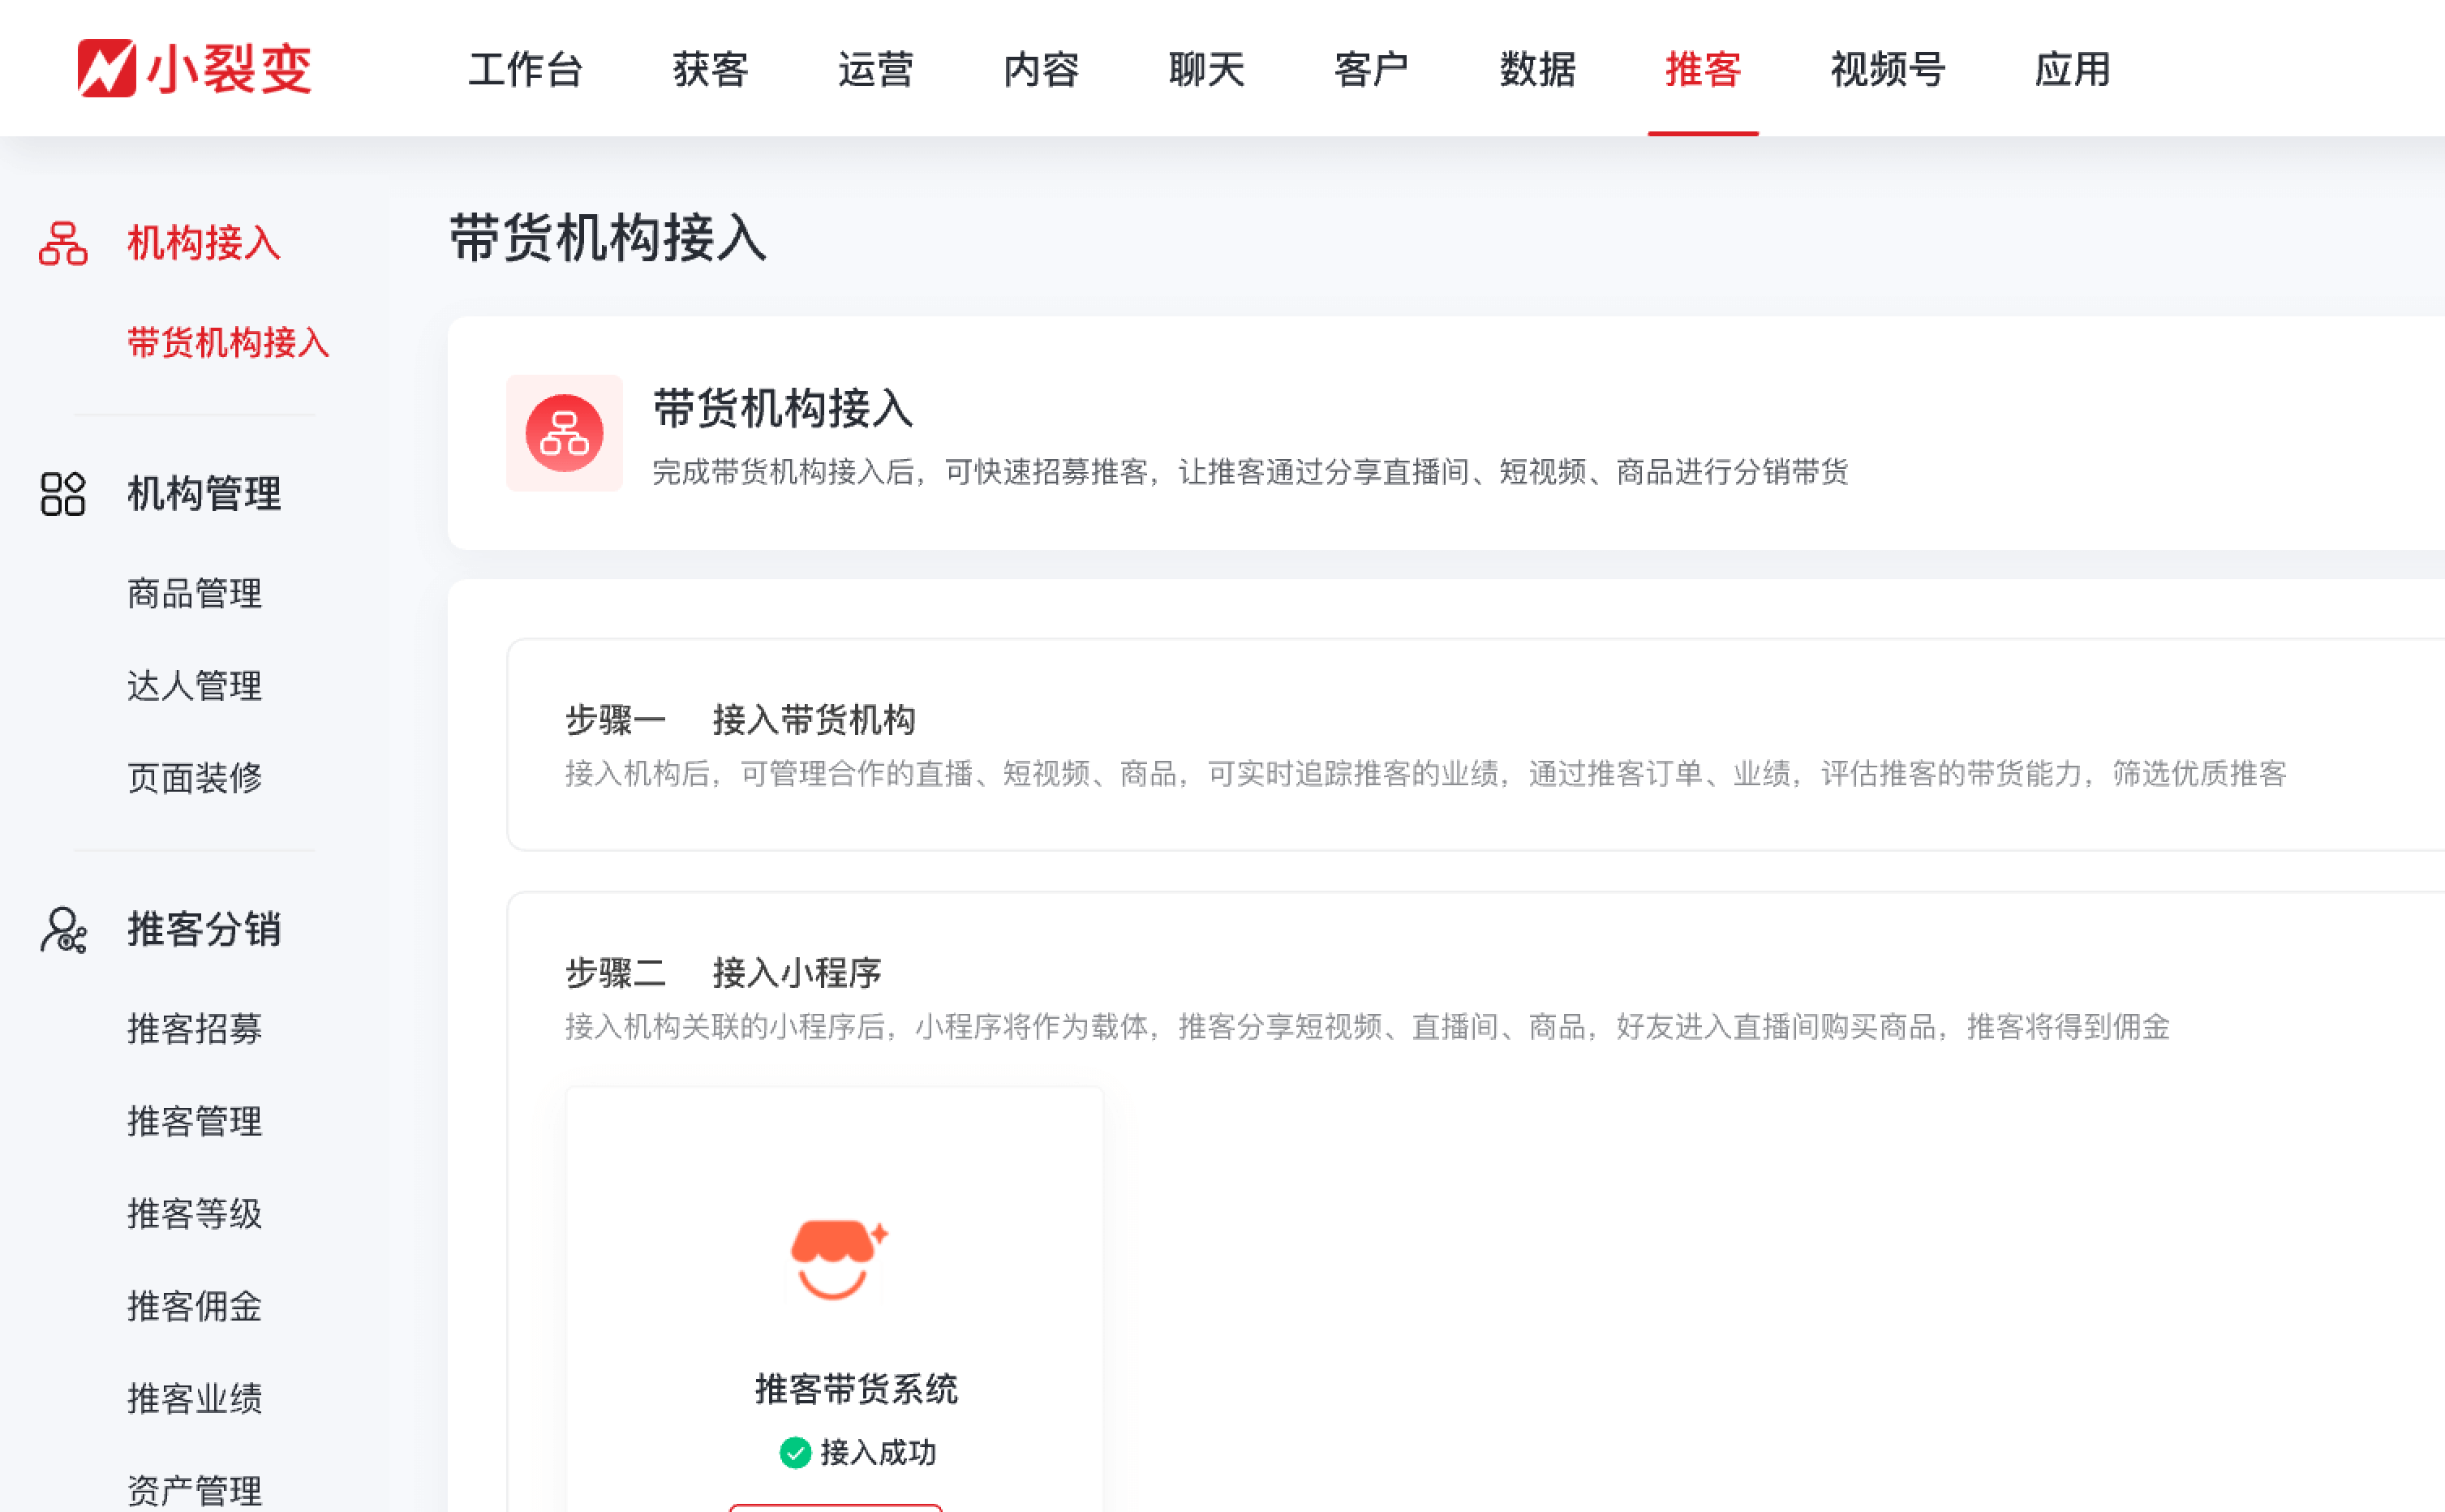Open the 数据 navigation tab
Viewport: 2445px width, 1512px height.
(1538, 70)
